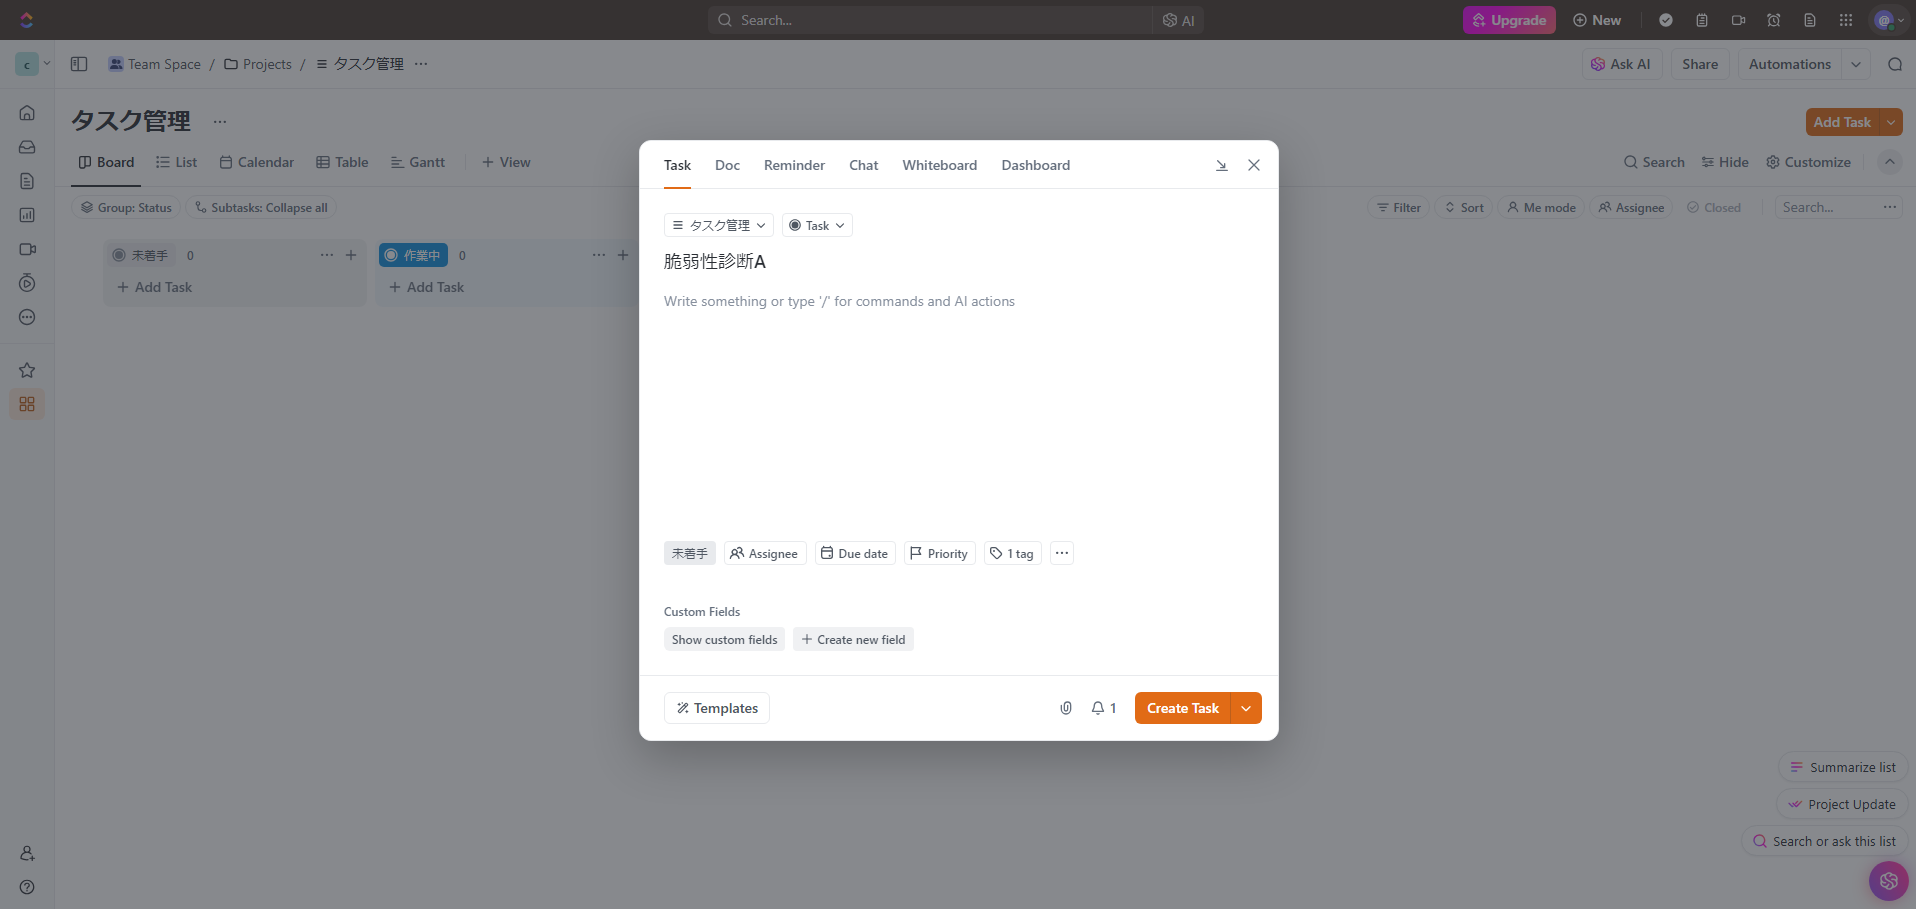
Task: Toggle the left sidebar panel icon
Action: click(x=79, y=64)
